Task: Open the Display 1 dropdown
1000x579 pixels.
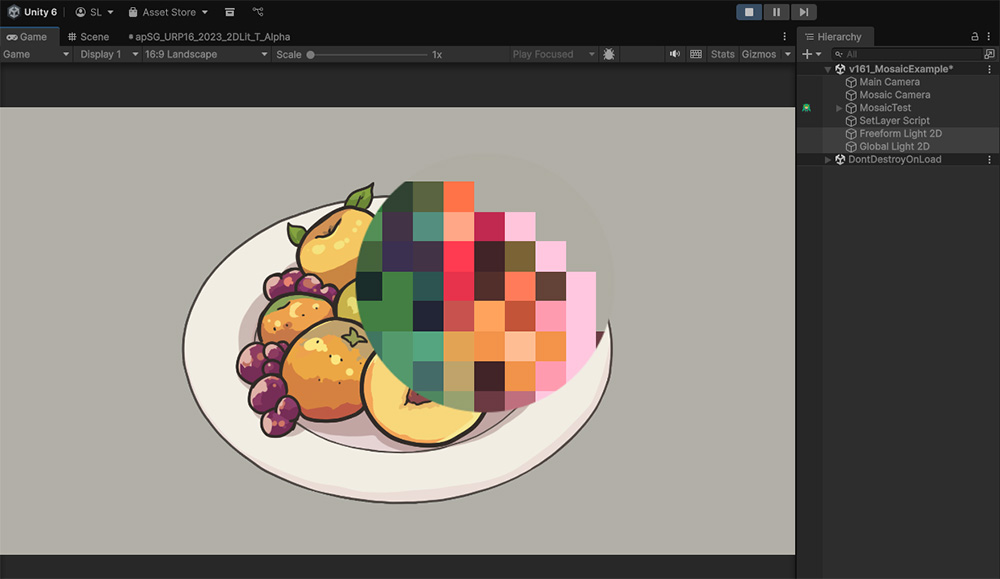Action: [x=105, y=54]
